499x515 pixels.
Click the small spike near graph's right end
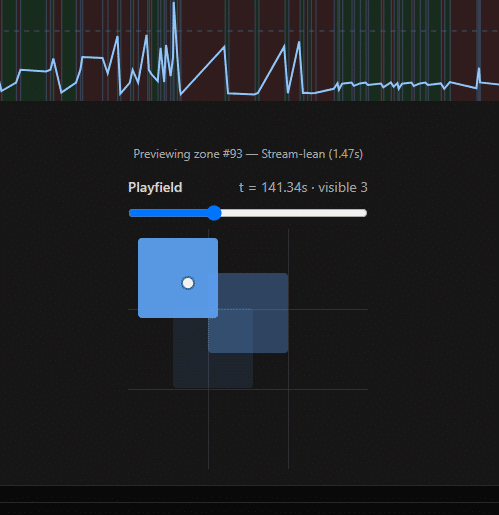click(x=479, y=70)
